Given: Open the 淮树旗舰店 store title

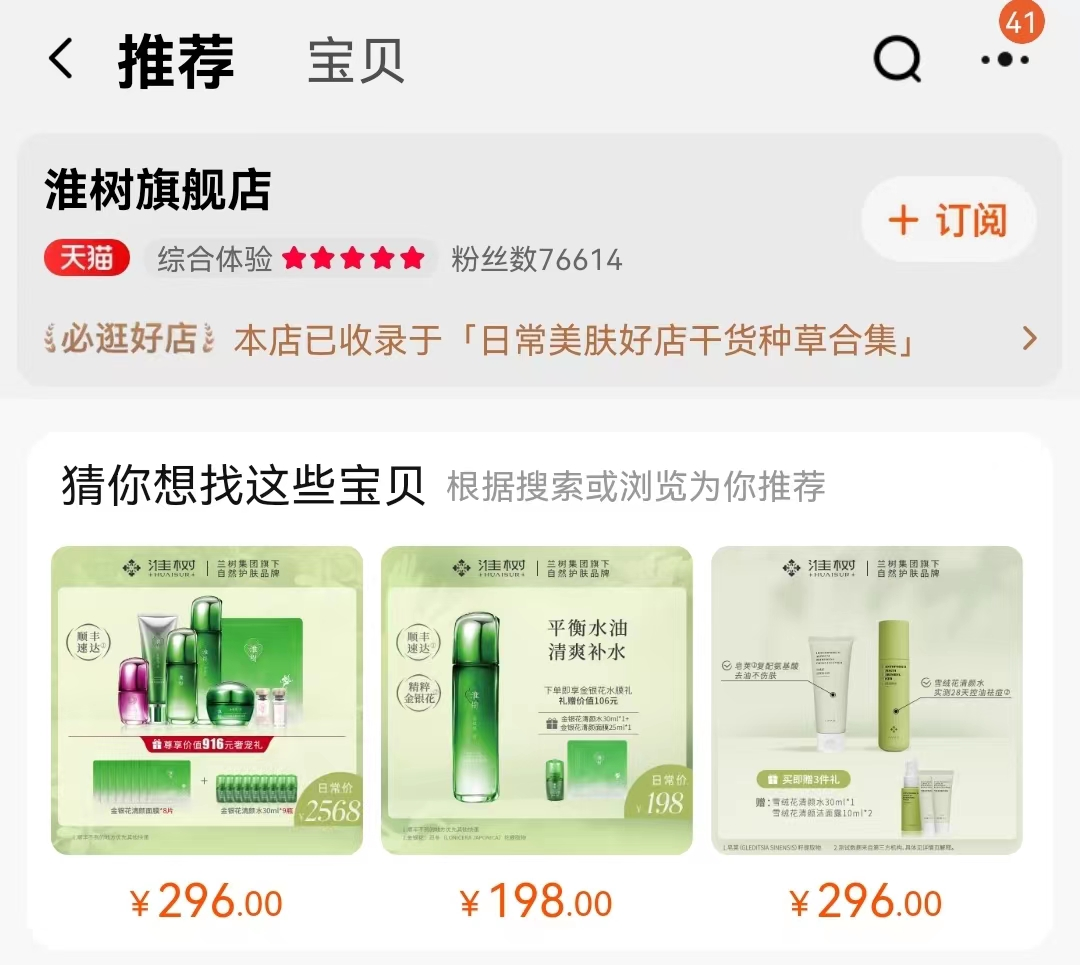Looking at the screenshot, I should point(158,189).
